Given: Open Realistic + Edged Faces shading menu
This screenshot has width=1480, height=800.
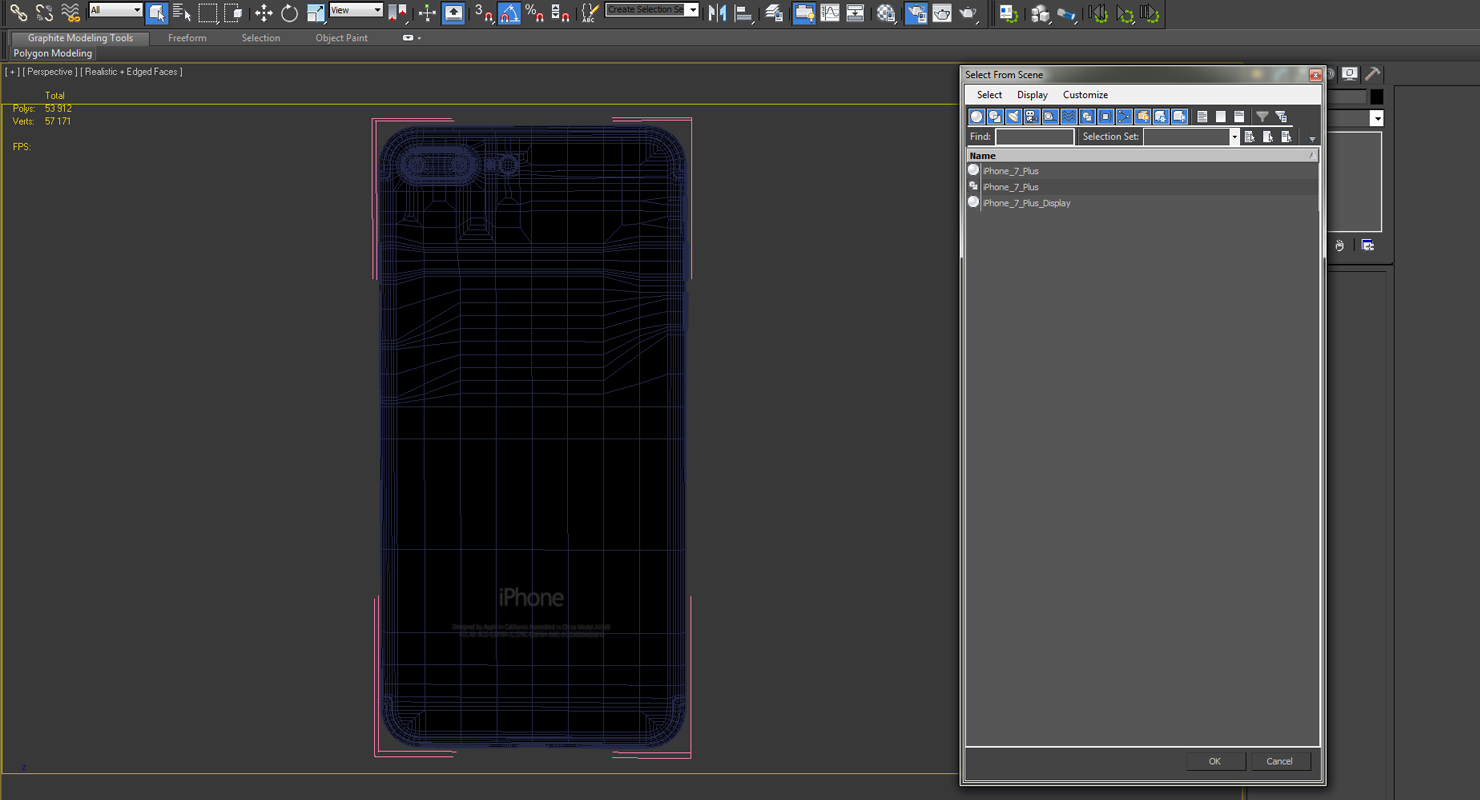Looking at the screenshot, I should pos(132,72).
